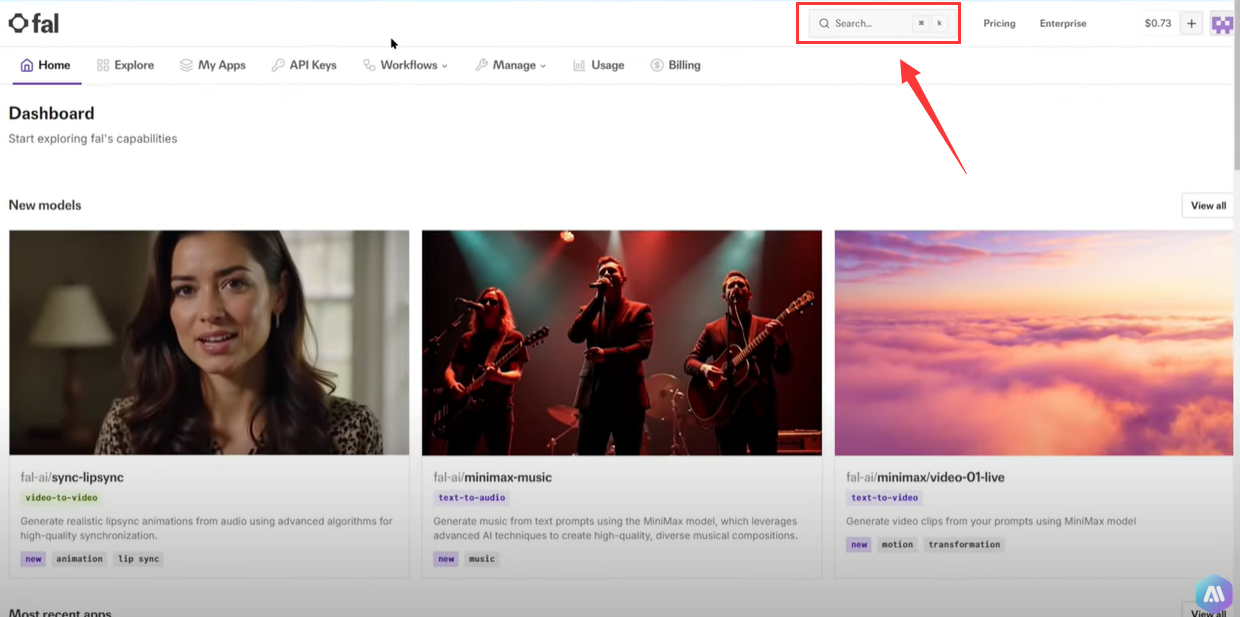Click the "Start exploring fal's capabilities" subtitle
Image resolution: width=1240 pixels, height=617 pixels.
(93, 139)
